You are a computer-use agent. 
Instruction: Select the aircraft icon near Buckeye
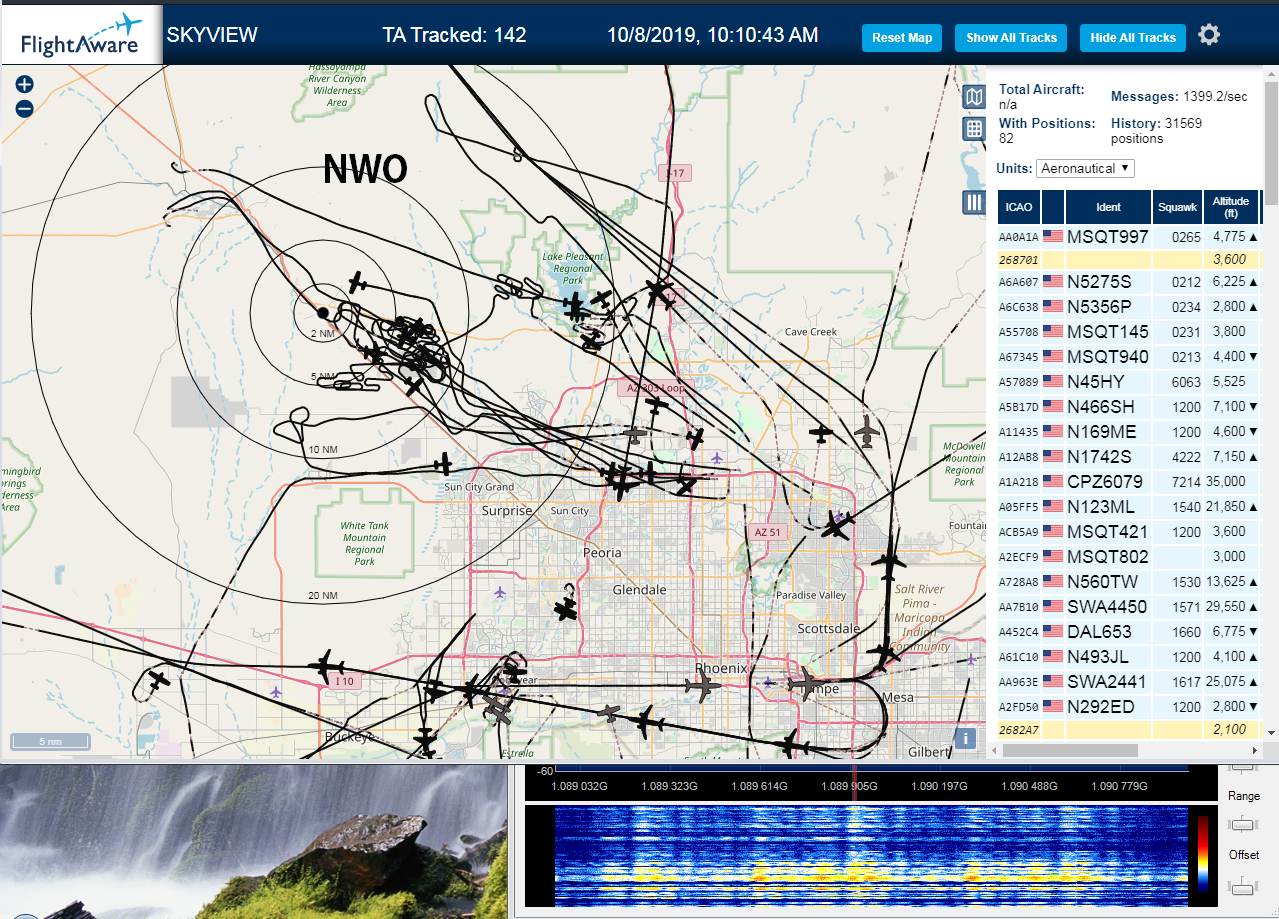point(426,741)
